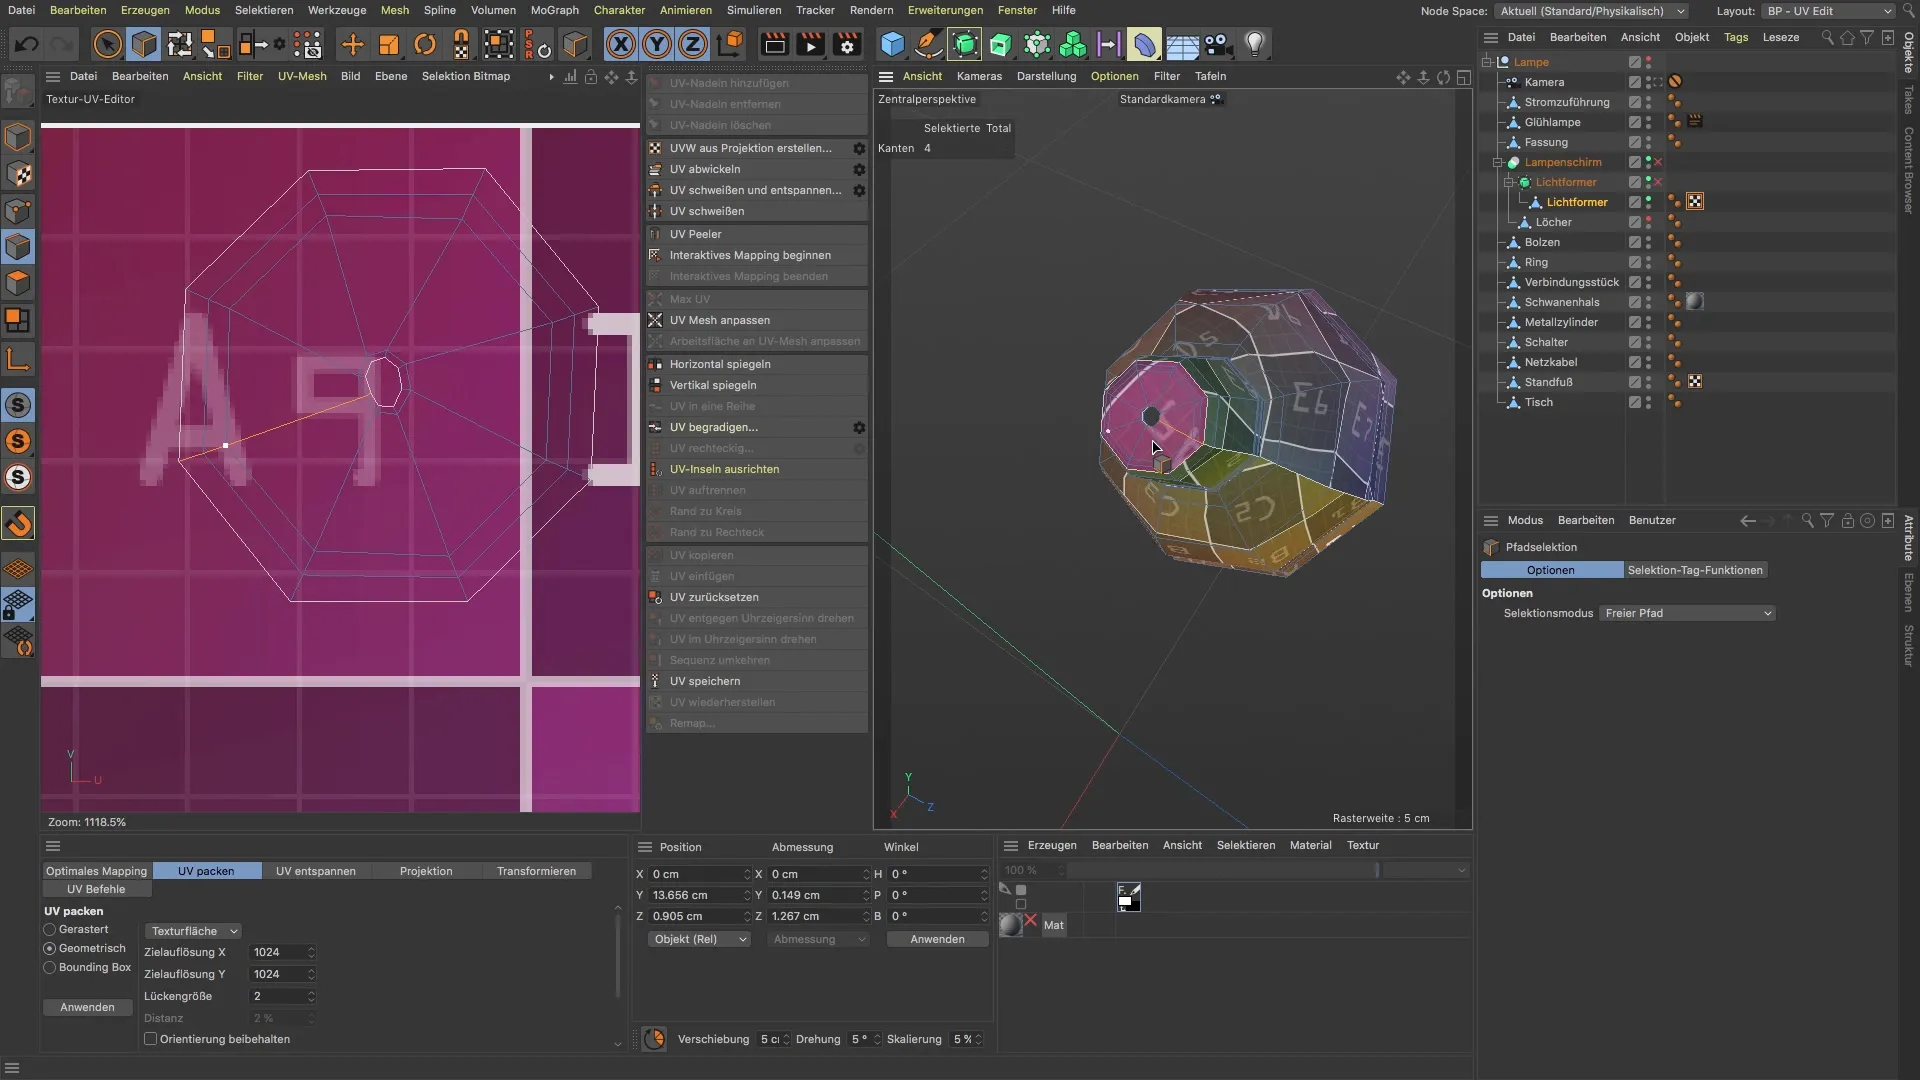This screenshot has height=1080, width=1920.
Task: Click the Mat material sphere thumbnail
Action: click(1011, 925)
